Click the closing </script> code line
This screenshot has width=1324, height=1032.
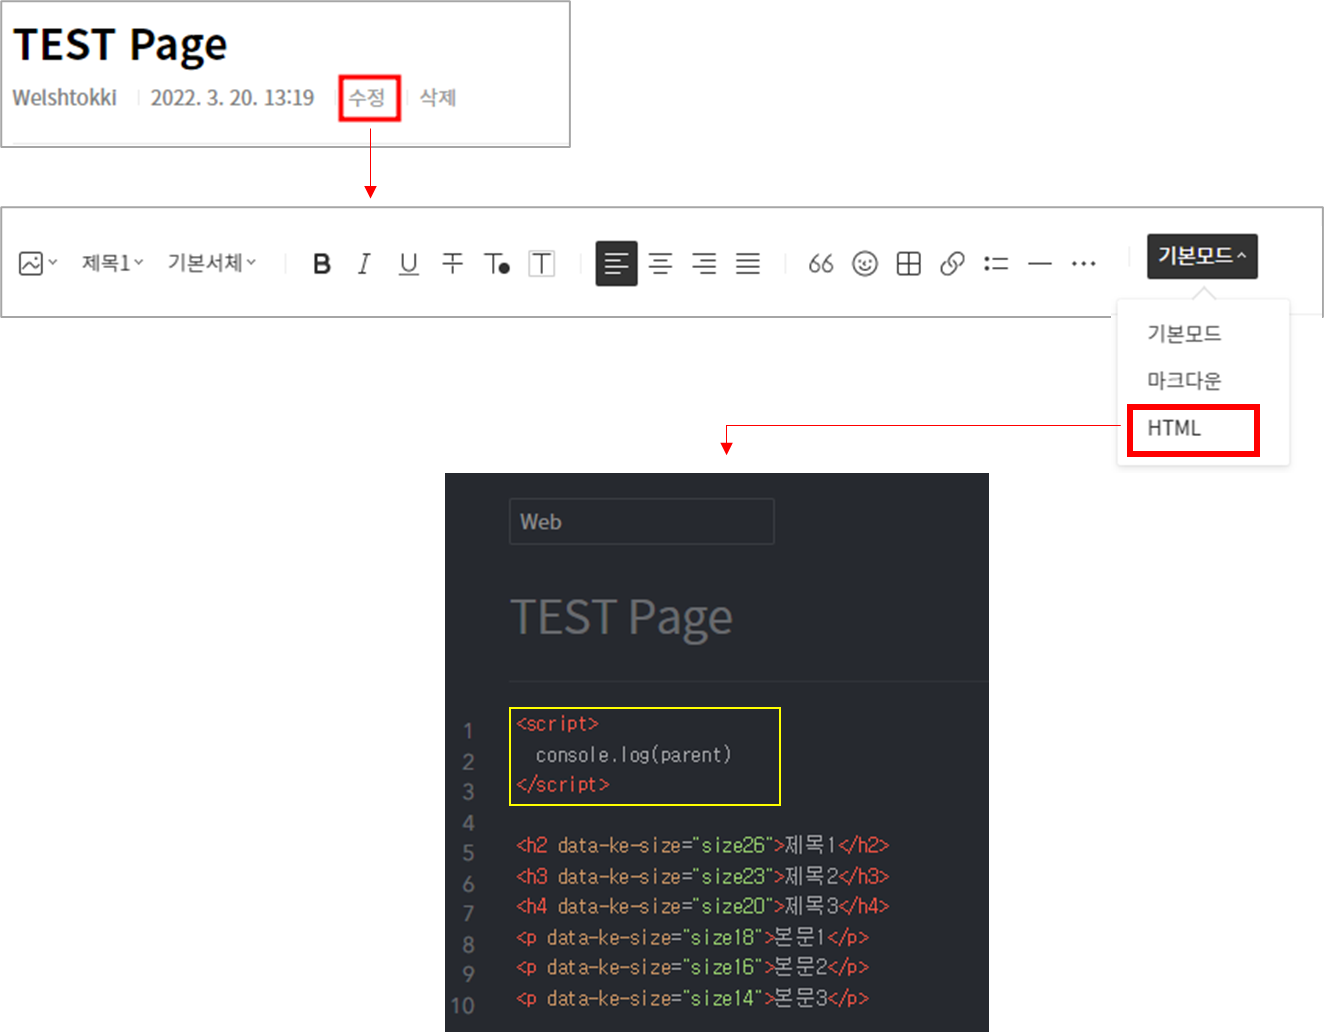tap(563, 785)
